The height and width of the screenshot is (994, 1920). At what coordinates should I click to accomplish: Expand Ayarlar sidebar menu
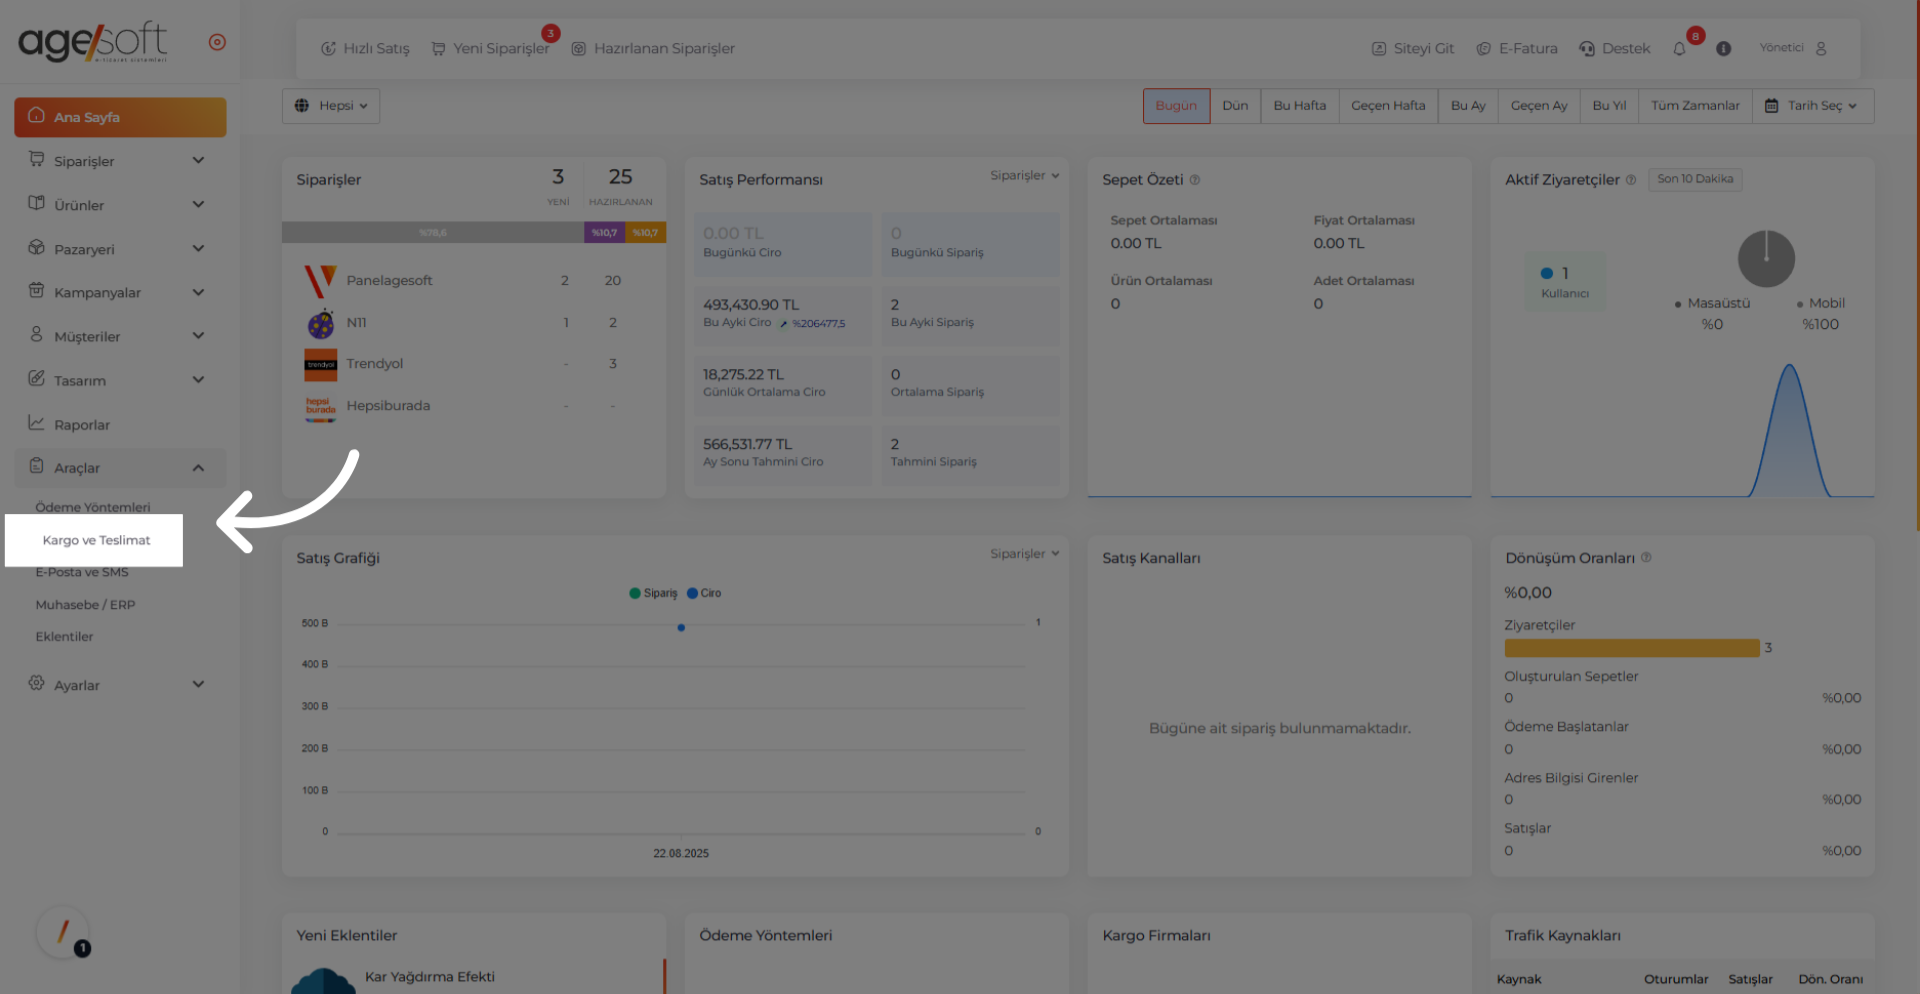[x=120, y=685]
